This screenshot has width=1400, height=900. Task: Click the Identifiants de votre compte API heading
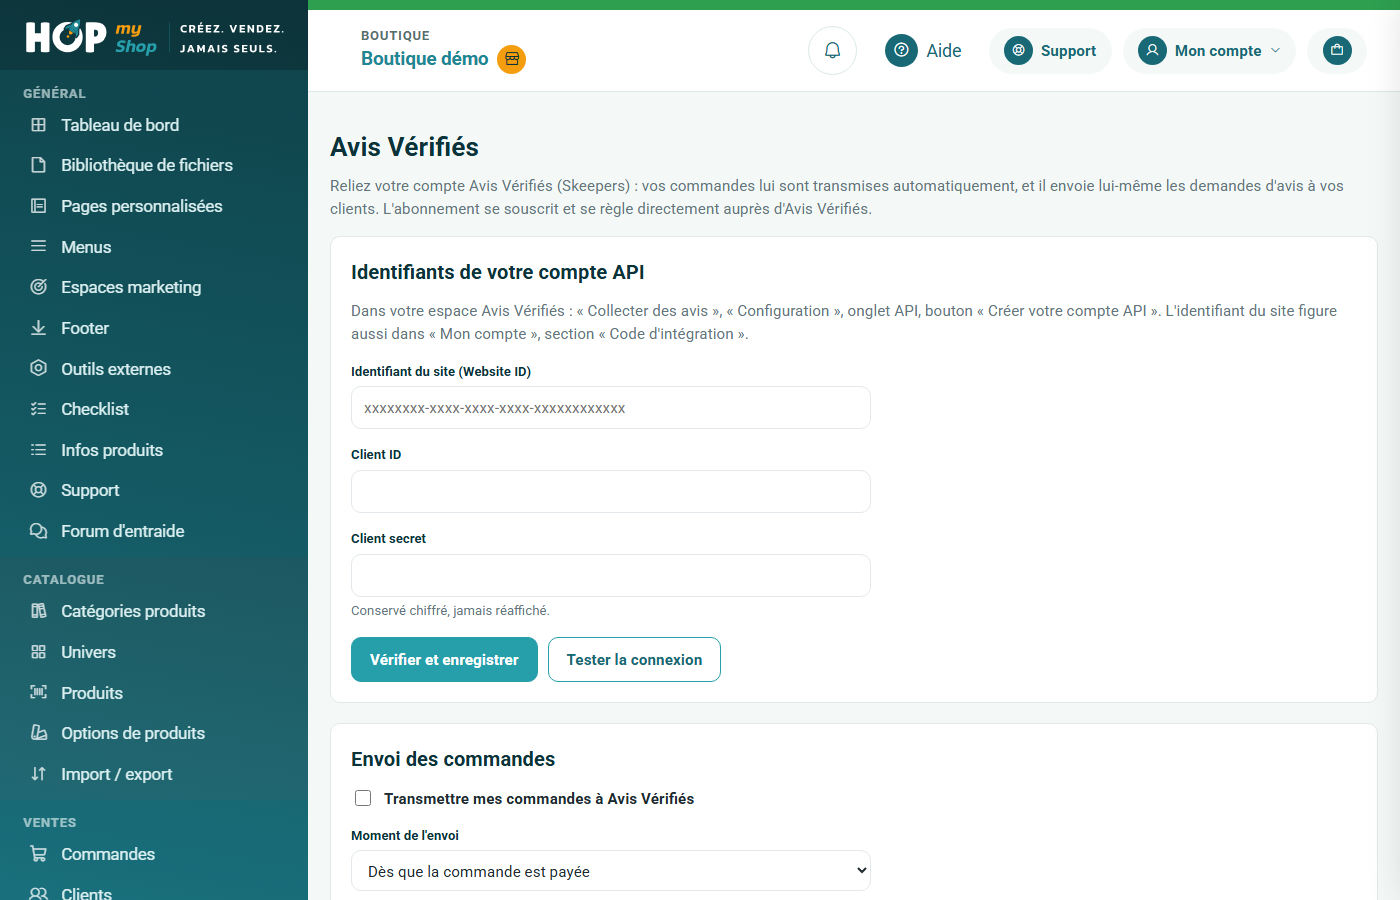(498, 272)
